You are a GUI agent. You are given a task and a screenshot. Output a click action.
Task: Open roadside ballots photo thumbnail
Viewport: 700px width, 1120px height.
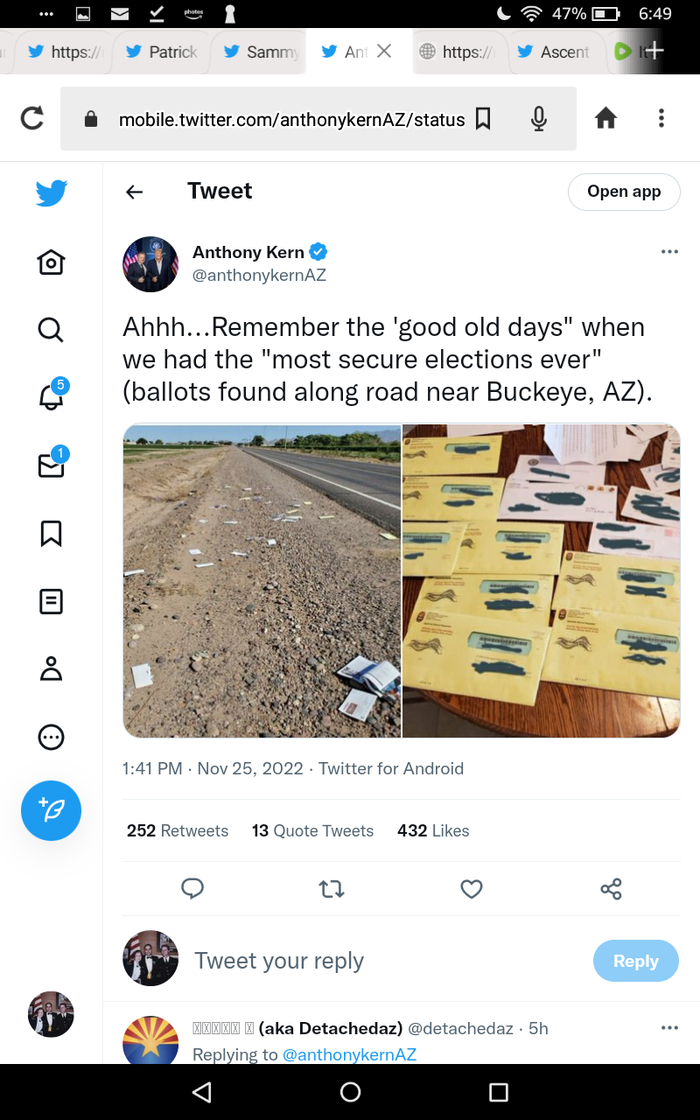[262, 580]
